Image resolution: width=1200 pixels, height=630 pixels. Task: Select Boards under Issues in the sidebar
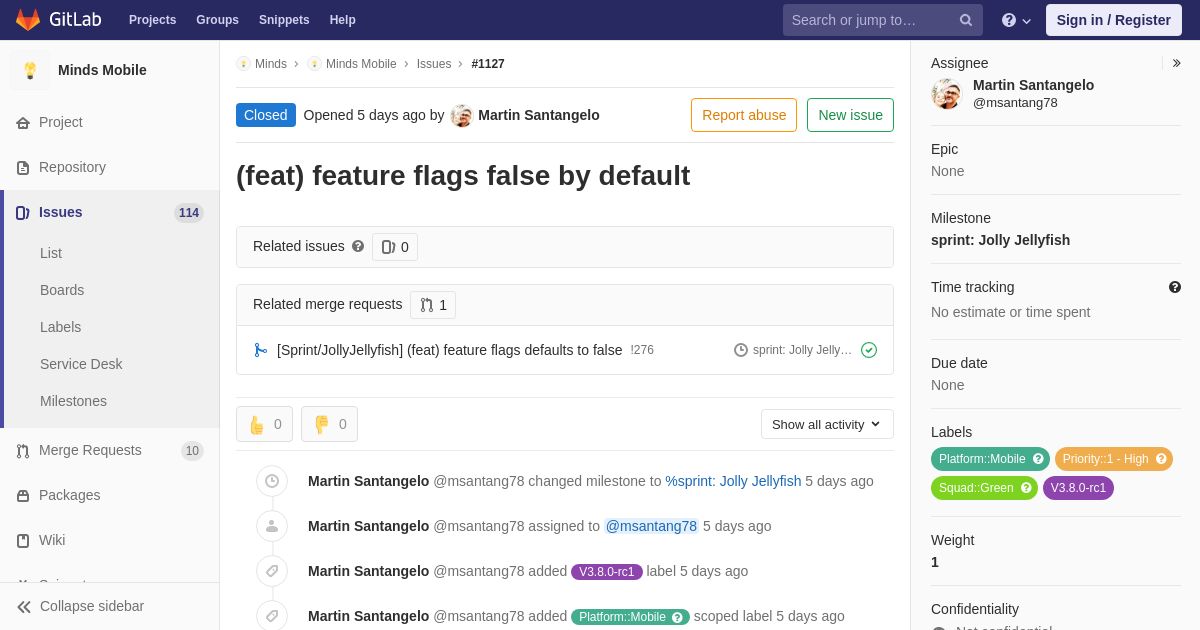pos(62,290)
